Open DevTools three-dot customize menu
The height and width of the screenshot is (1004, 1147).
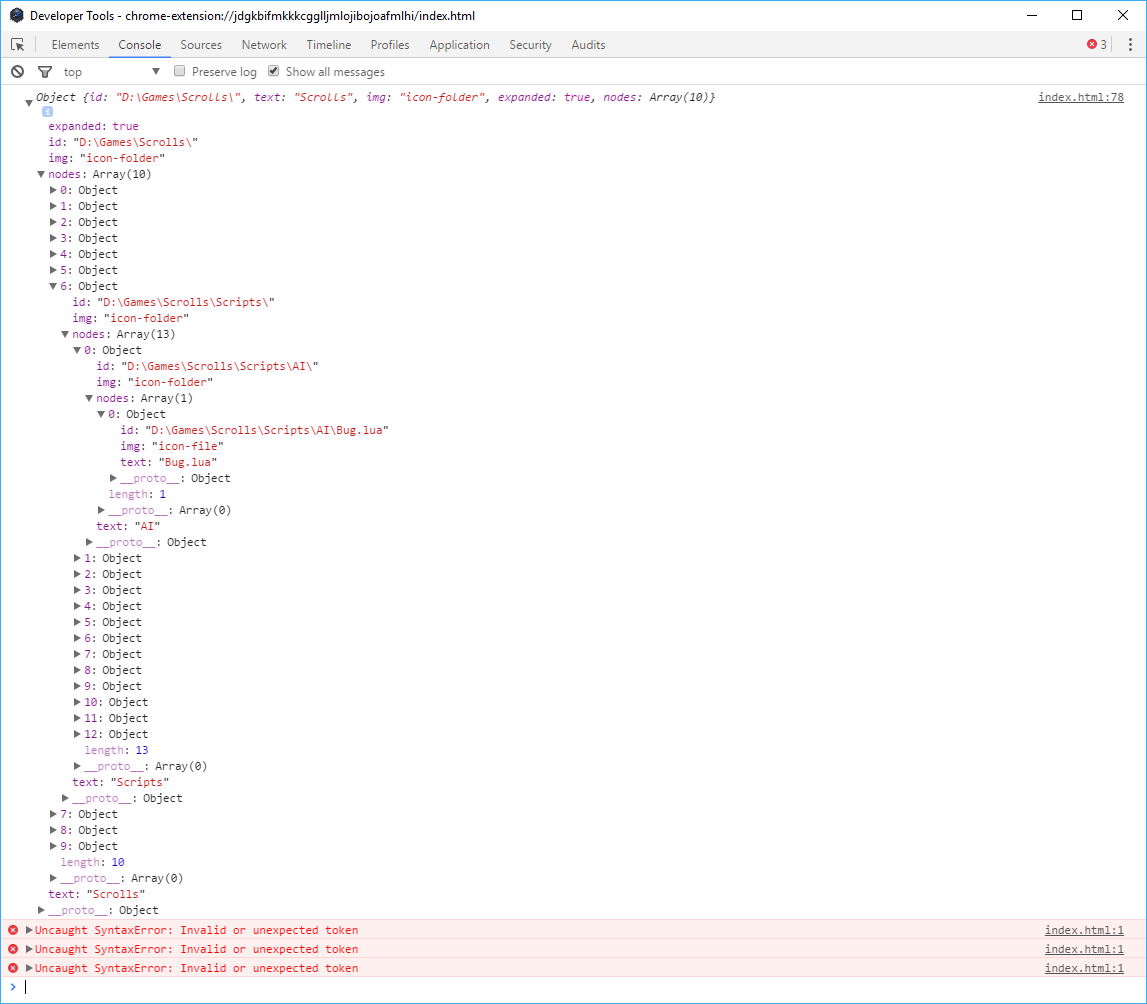click(x=1130, y=45)
